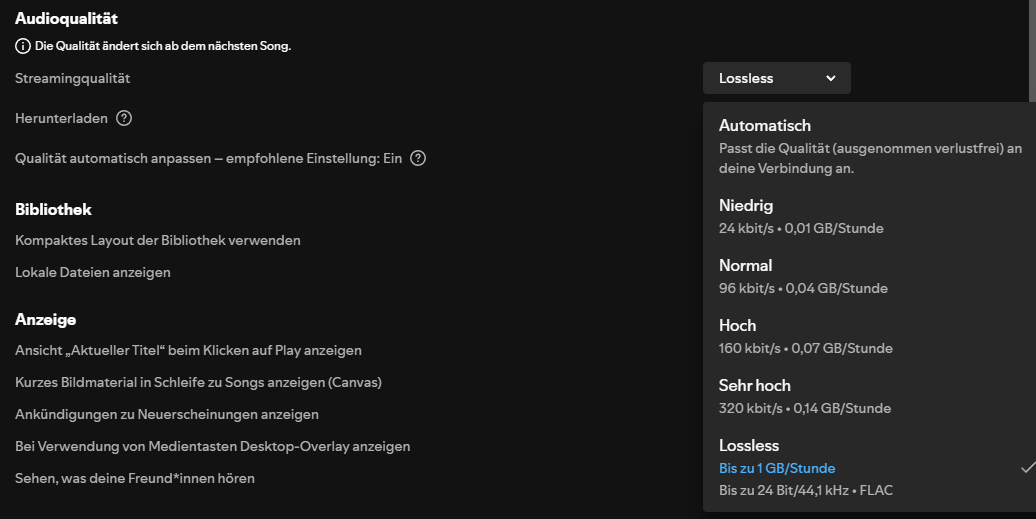Click 'Ankündigungen zu Neuerscheinungen anzeigen' setting
The width and height of the screenshot is (1036, 519).
coord(167,414)
